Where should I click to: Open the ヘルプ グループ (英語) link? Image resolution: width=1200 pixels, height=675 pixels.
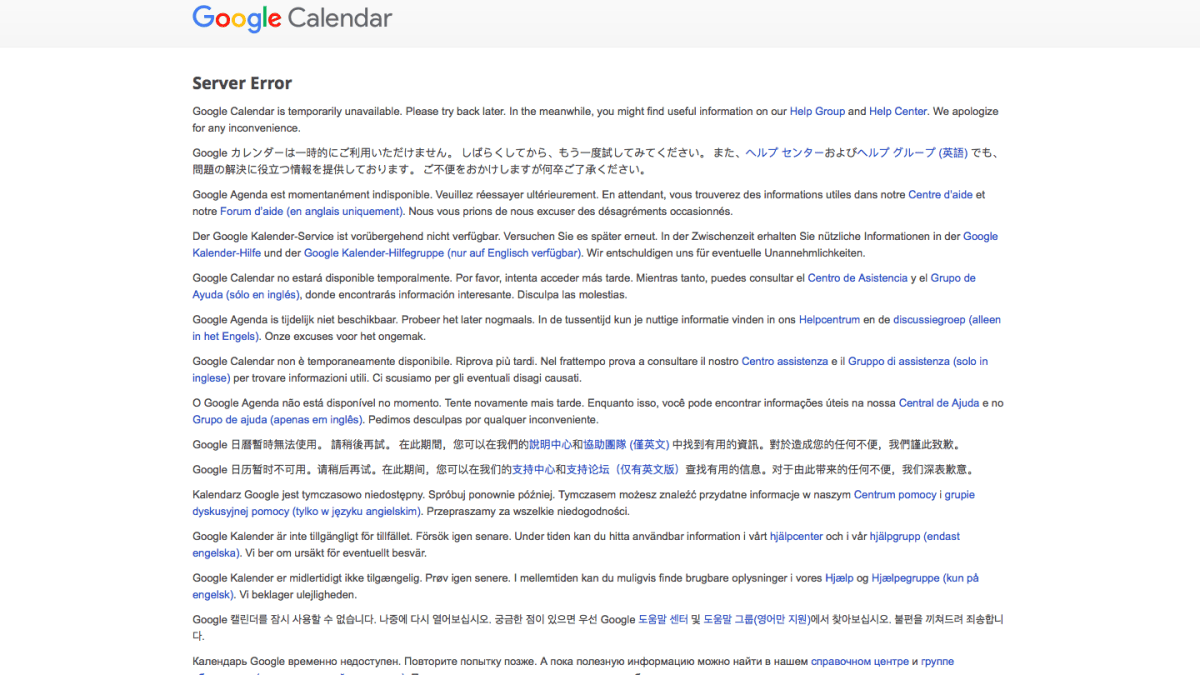pyautogui.click(x=913, y=153)
